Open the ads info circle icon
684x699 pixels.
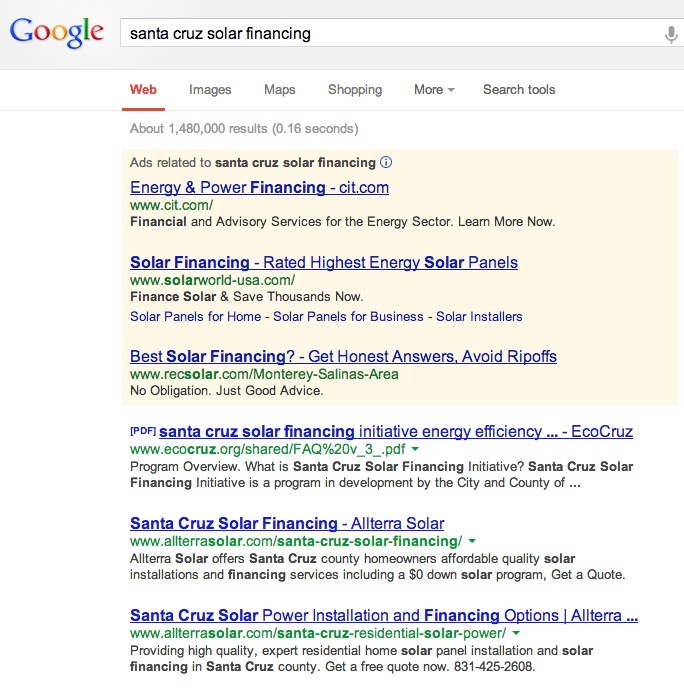[386, 162]
